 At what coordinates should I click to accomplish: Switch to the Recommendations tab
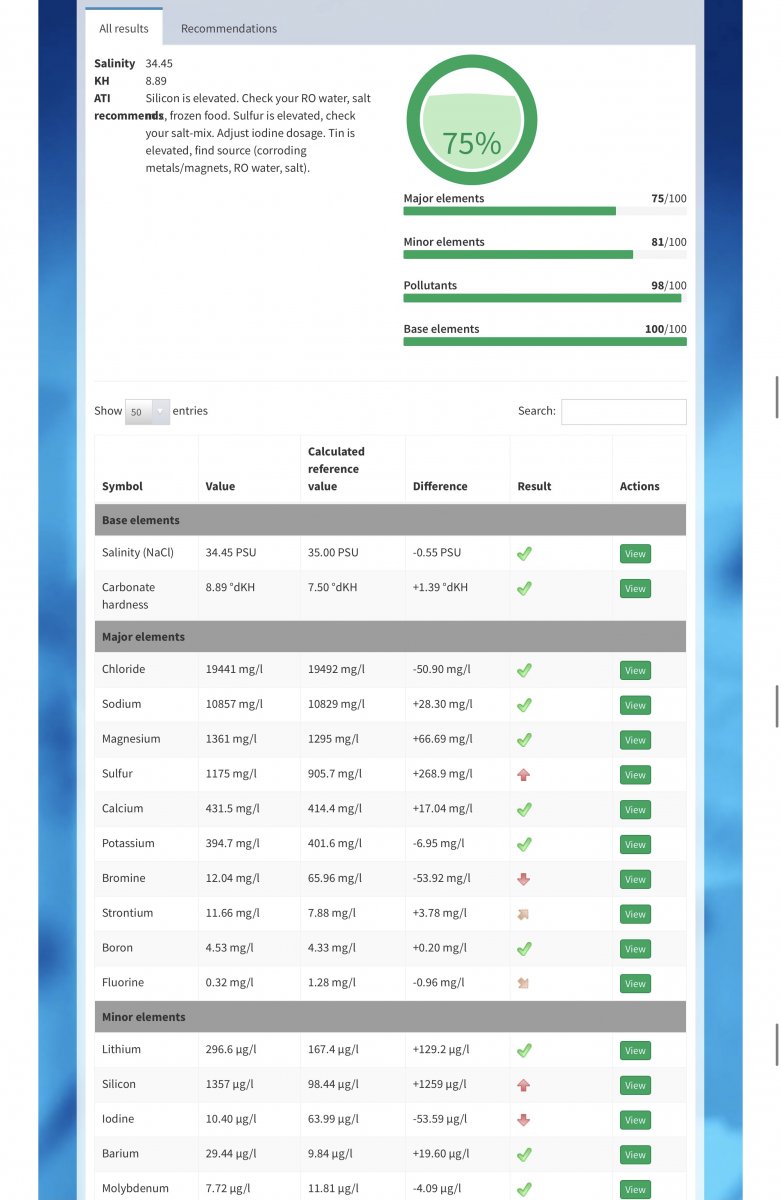pos(229,29)
